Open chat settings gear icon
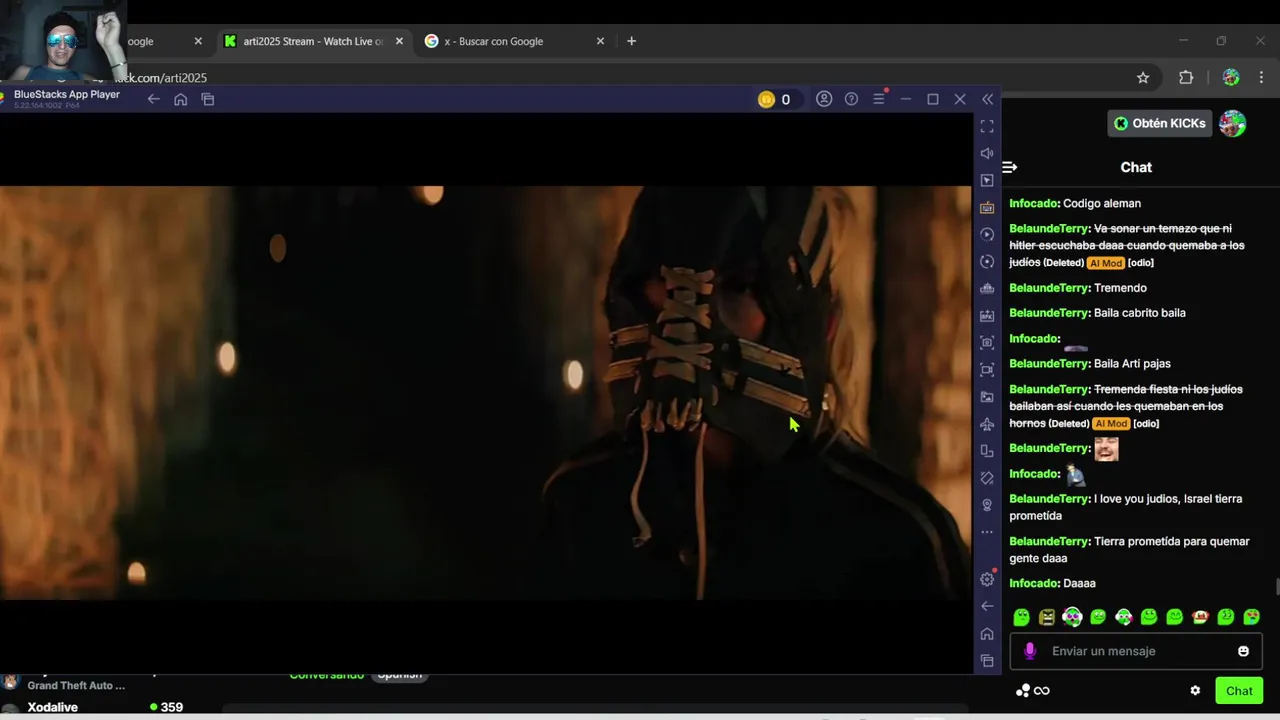1280x720 pixels. pos(1195,691)
